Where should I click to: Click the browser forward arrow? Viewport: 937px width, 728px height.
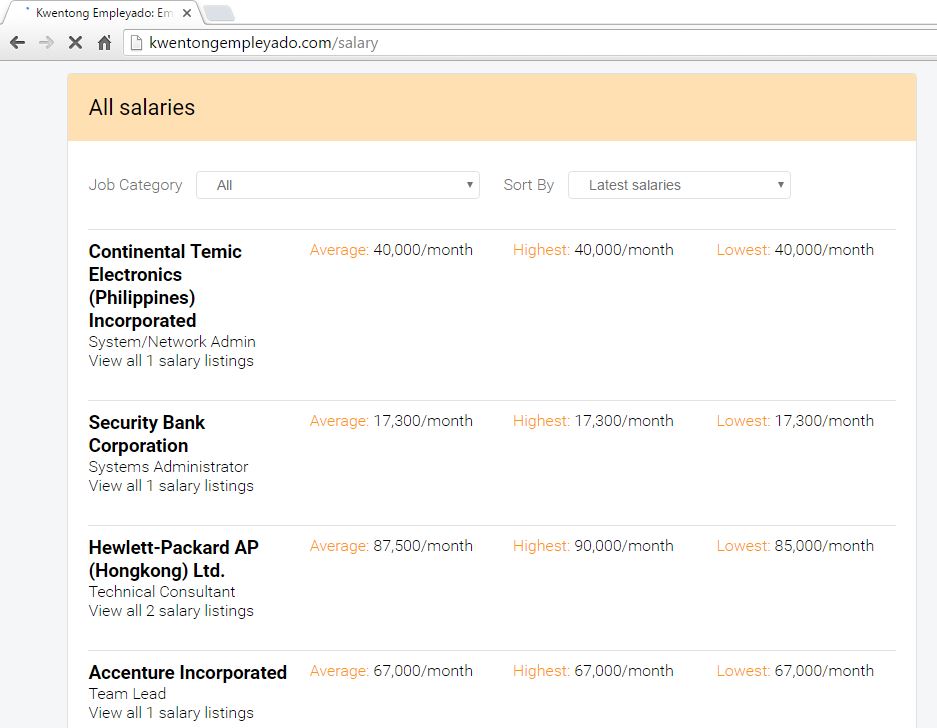click(x=46, y=42)
